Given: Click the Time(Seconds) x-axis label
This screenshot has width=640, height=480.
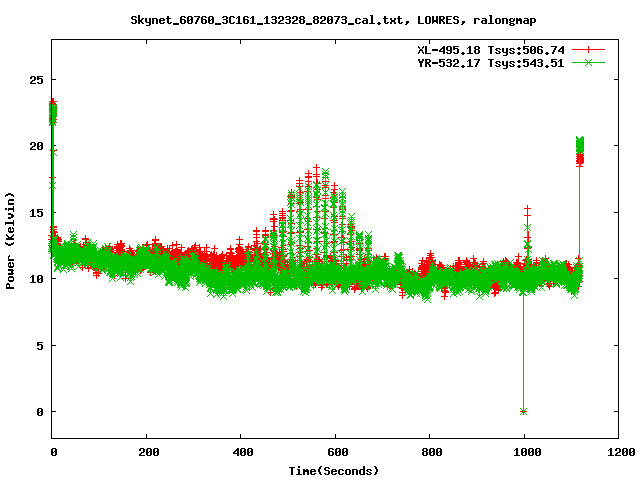Looking at the screenshot, I should pyautogui.click(x=335, y=470).
